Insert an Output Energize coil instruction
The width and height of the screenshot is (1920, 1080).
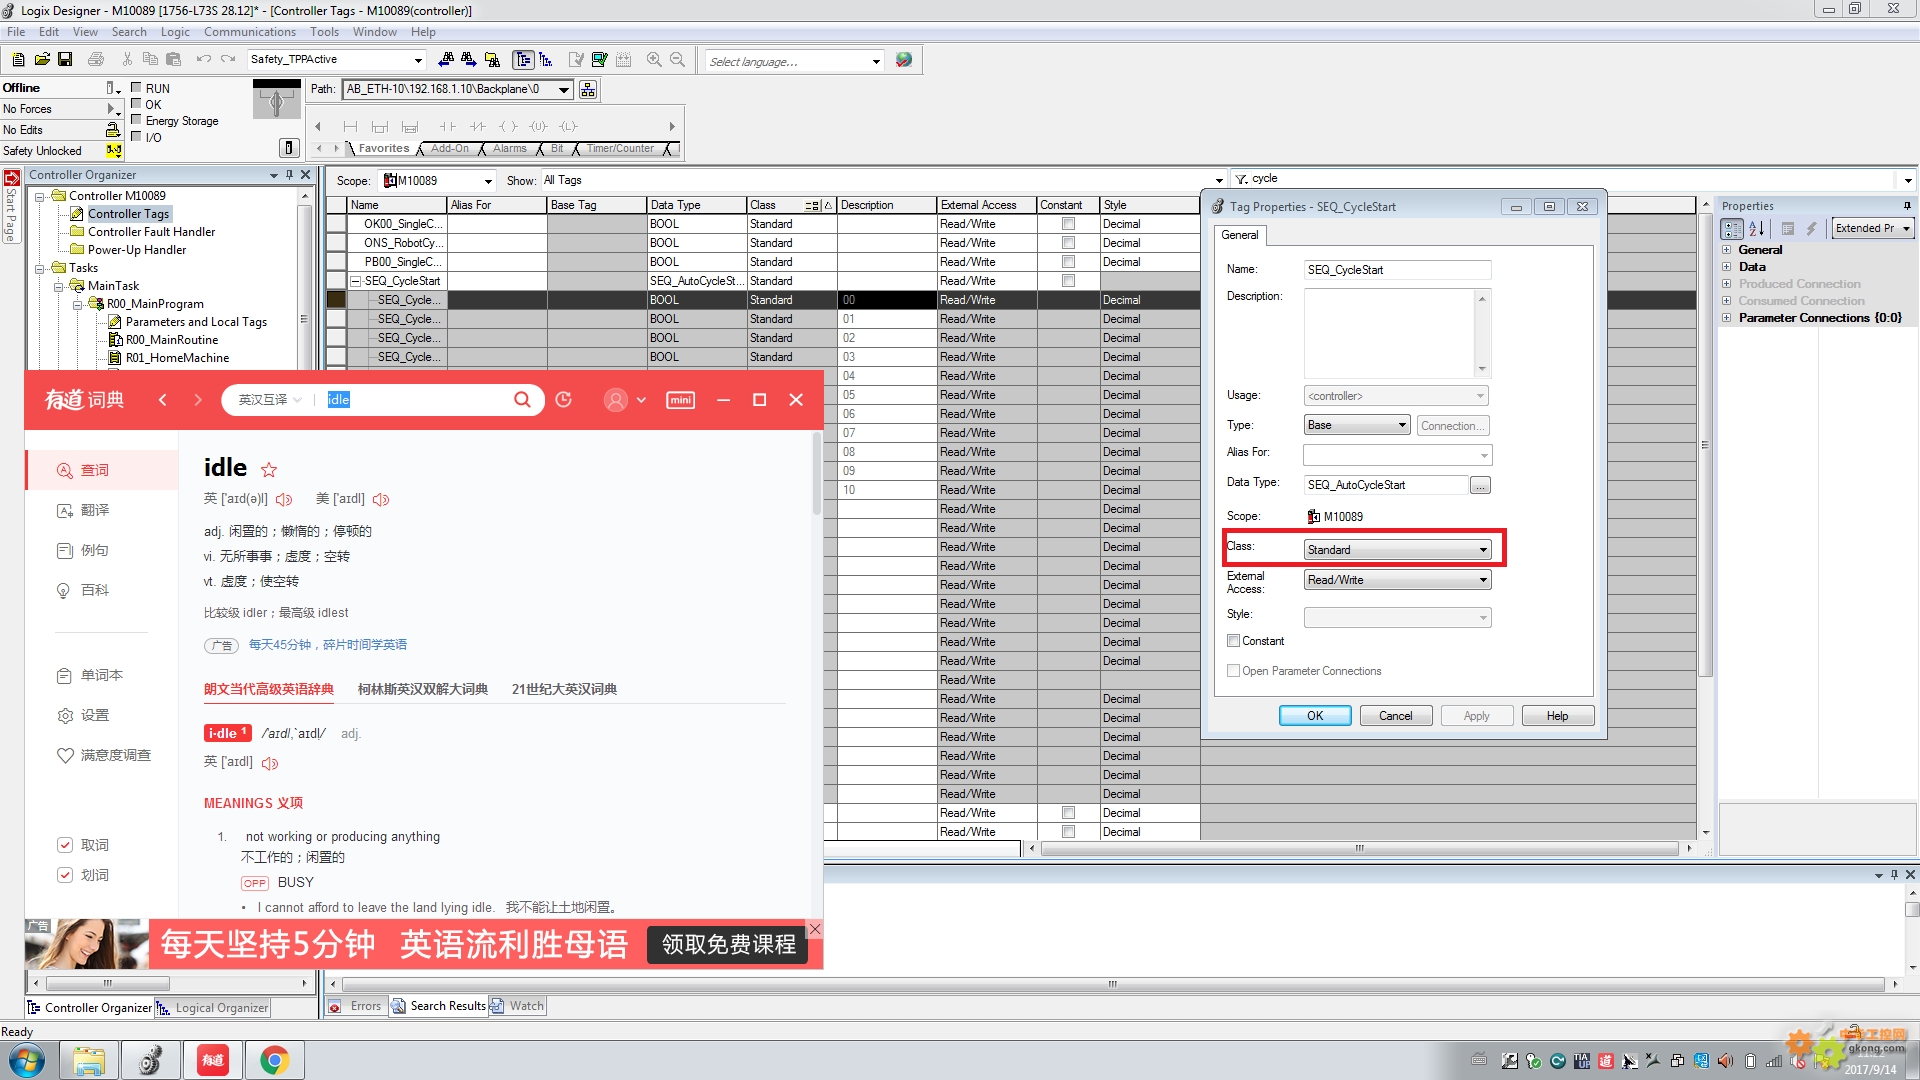tap(508, 127)
